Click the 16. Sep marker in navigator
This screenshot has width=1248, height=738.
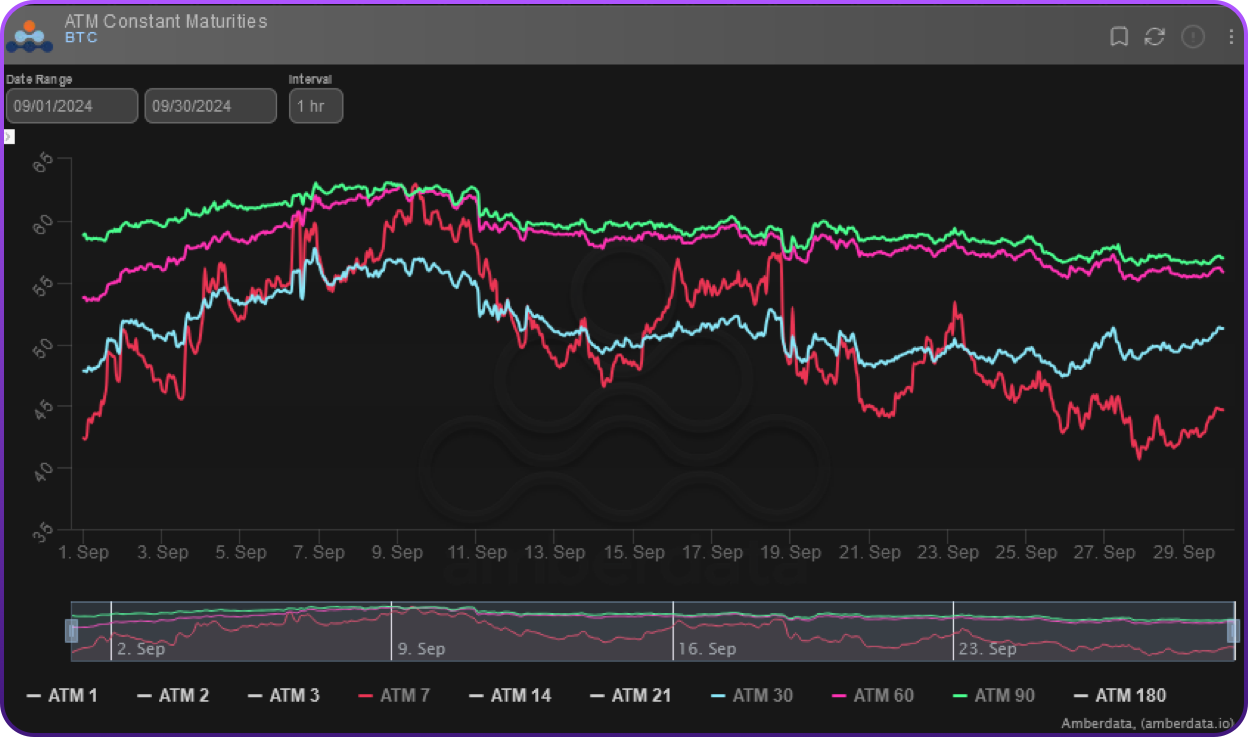[707, 649]
